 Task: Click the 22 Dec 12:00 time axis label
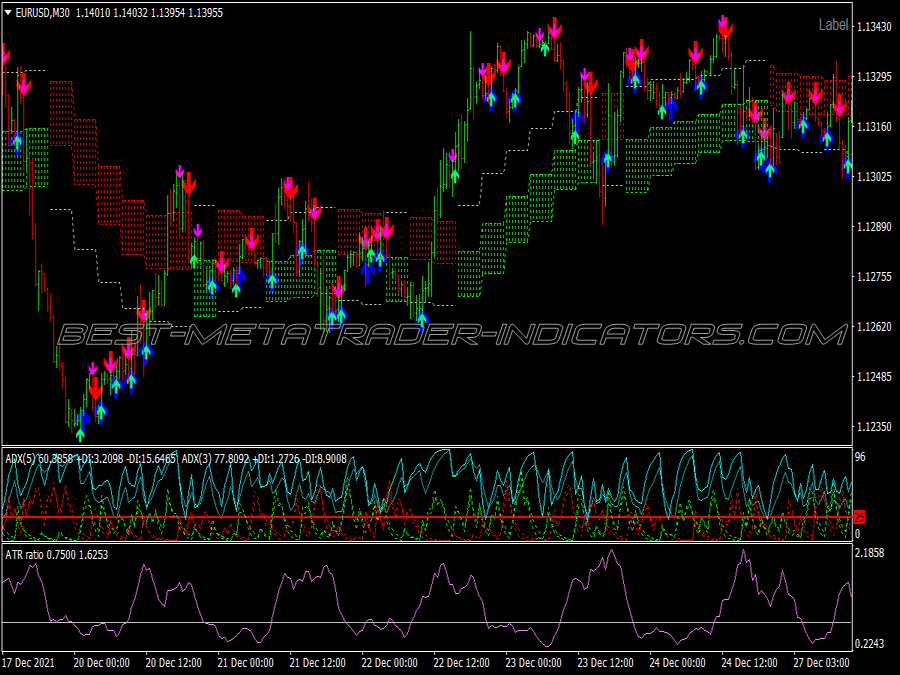tap(462, 663)
